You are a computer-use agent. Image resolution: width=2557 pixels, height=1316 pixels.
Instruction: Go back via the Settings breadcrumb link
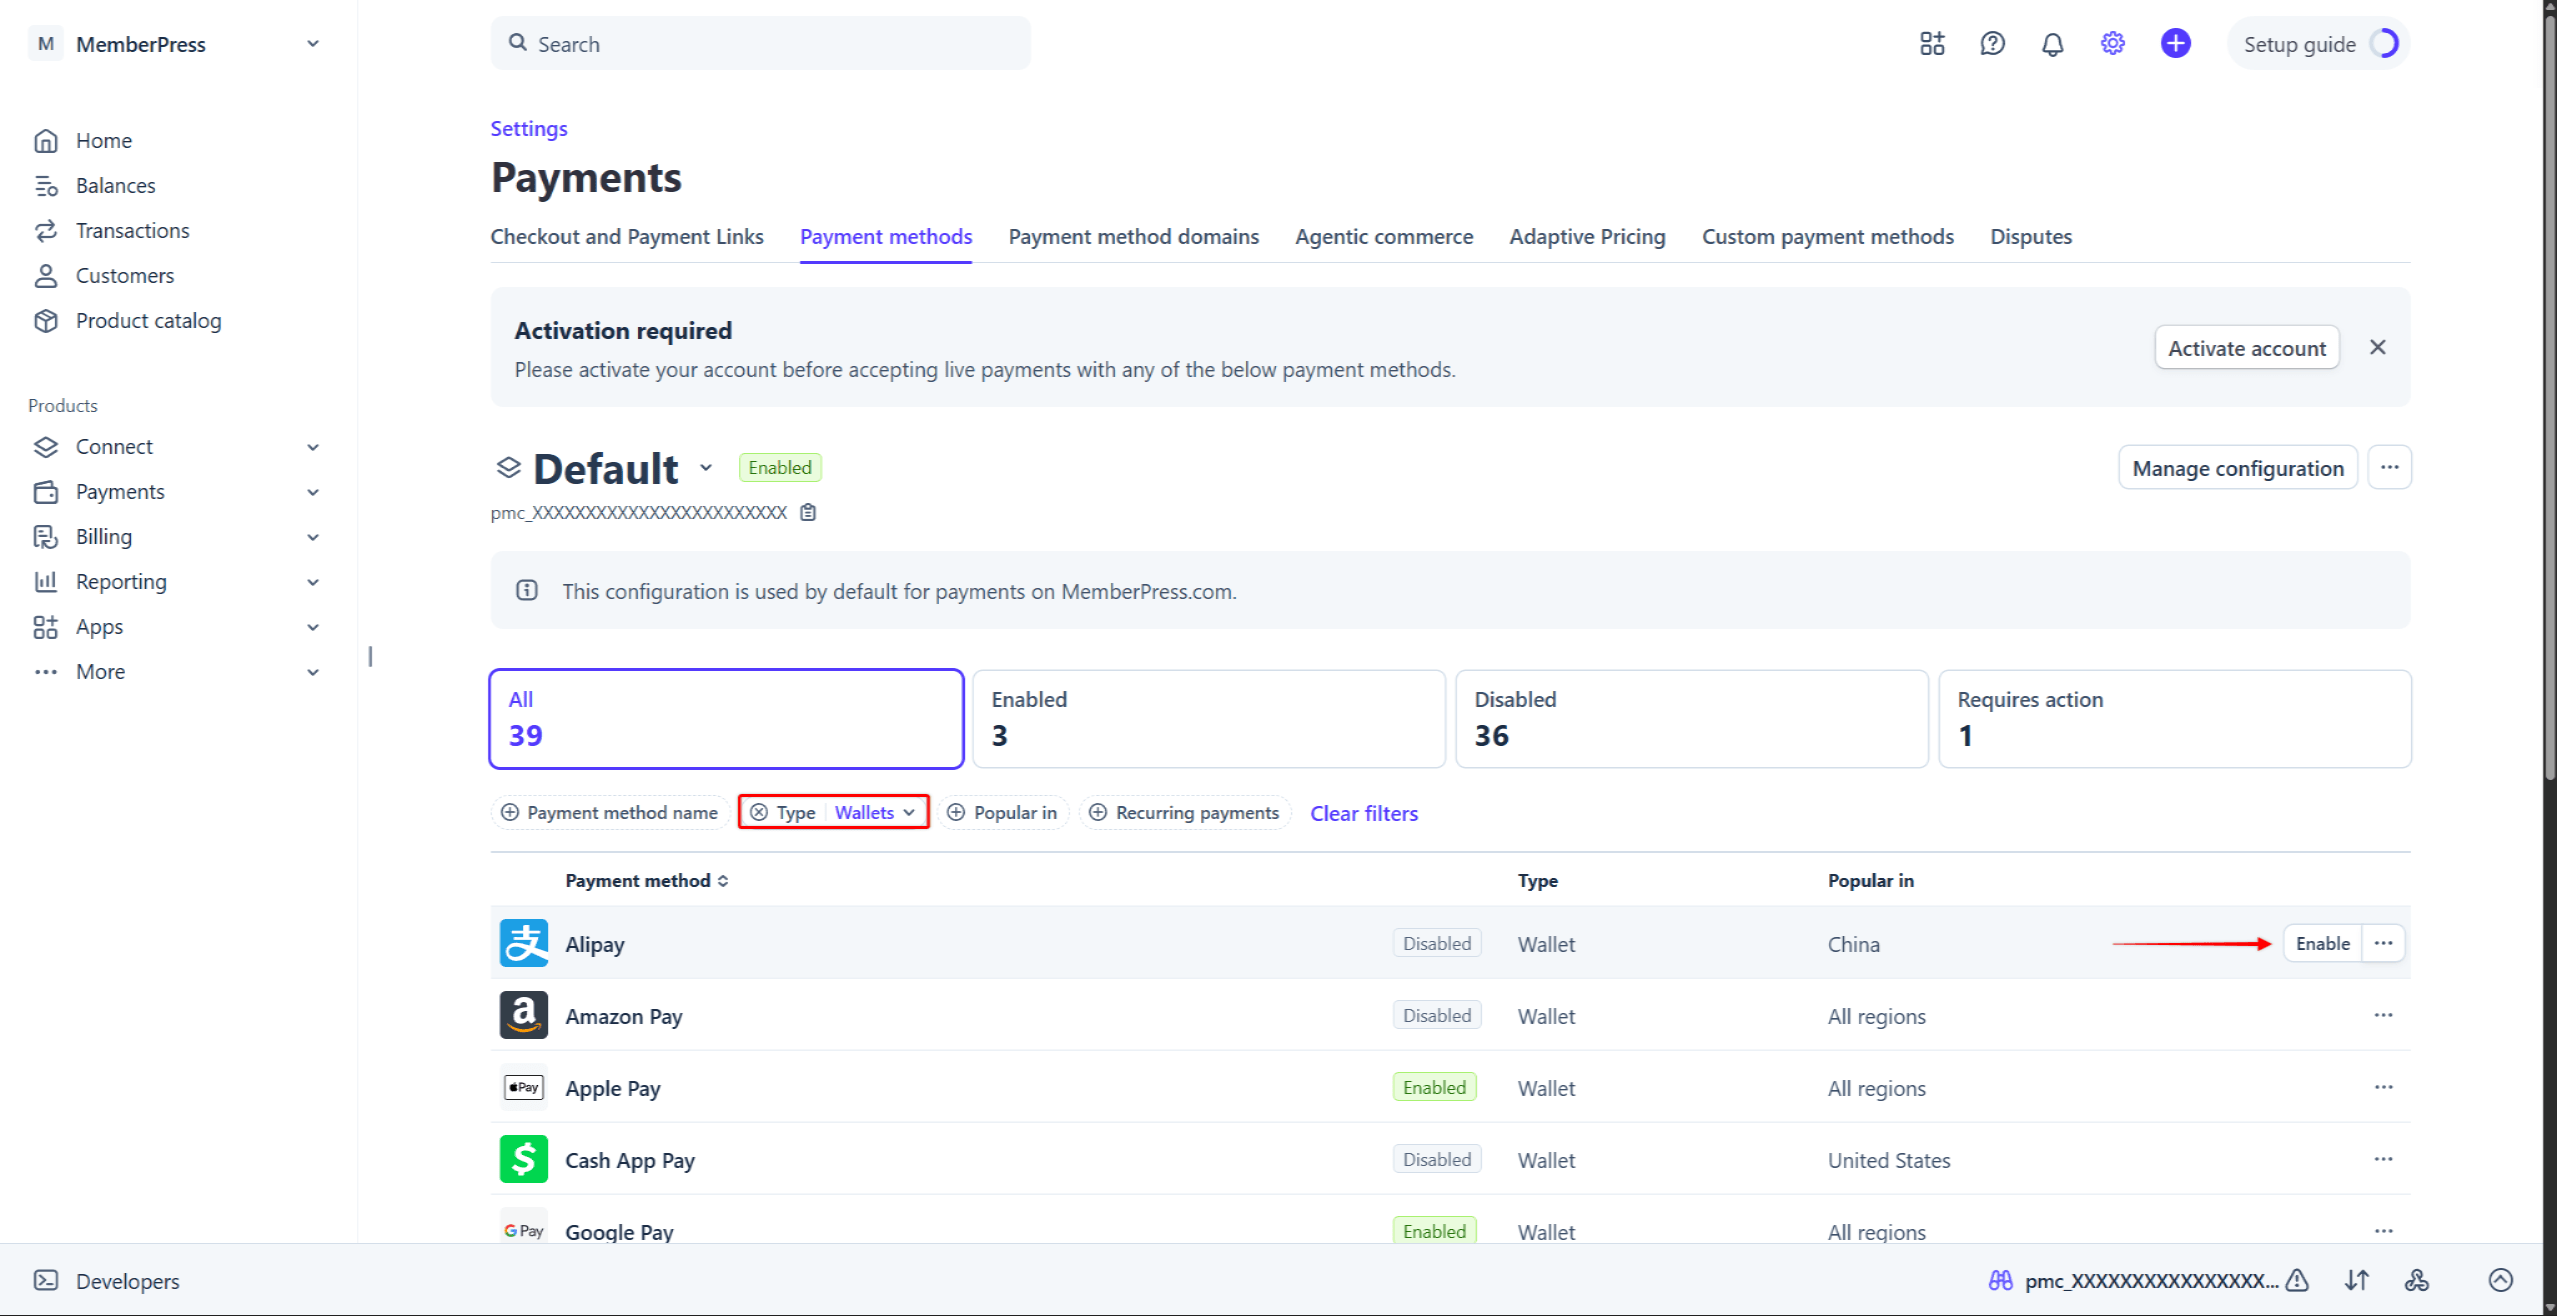(528, 128)
